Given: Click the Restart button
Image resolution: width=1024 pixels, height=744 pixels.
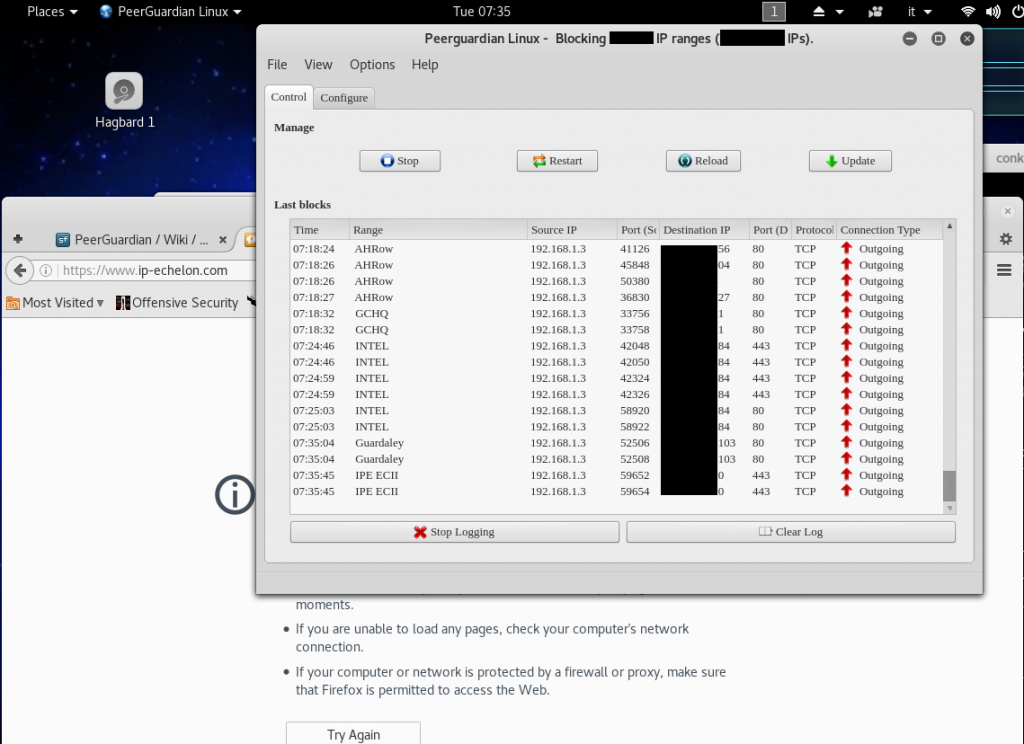Looking at the screenshot, I should coord(557,161).
